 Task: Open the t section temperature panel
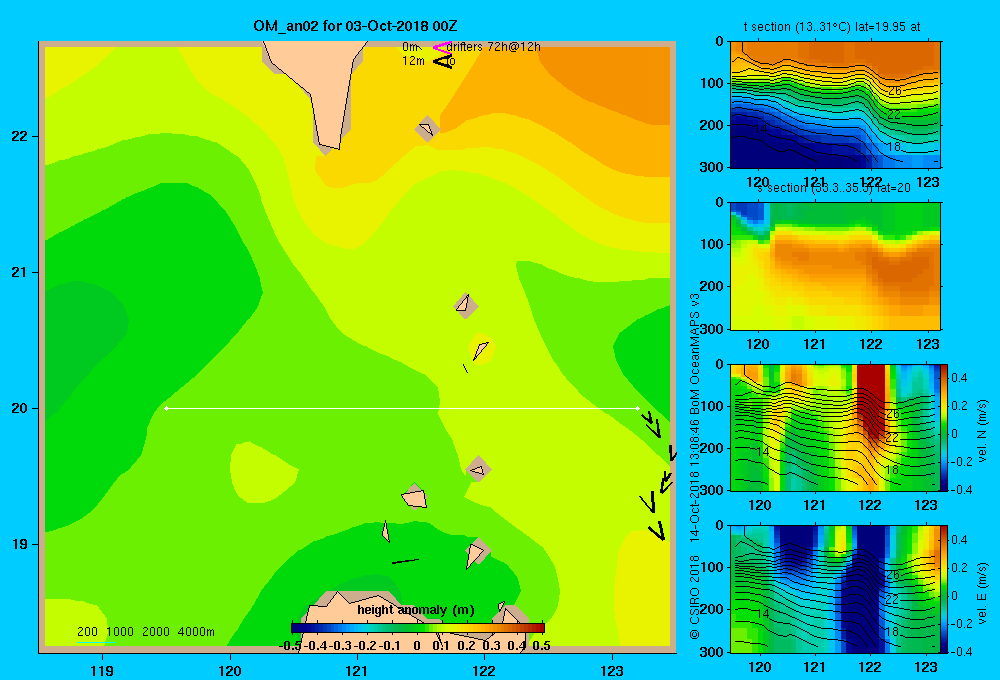point(835,105)
